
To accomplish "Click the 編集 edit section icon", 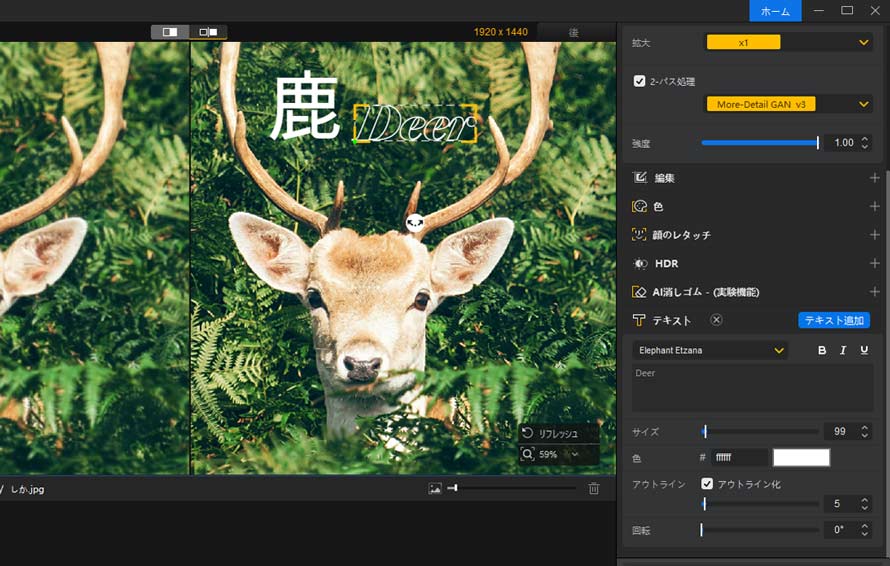I will 640,178.
